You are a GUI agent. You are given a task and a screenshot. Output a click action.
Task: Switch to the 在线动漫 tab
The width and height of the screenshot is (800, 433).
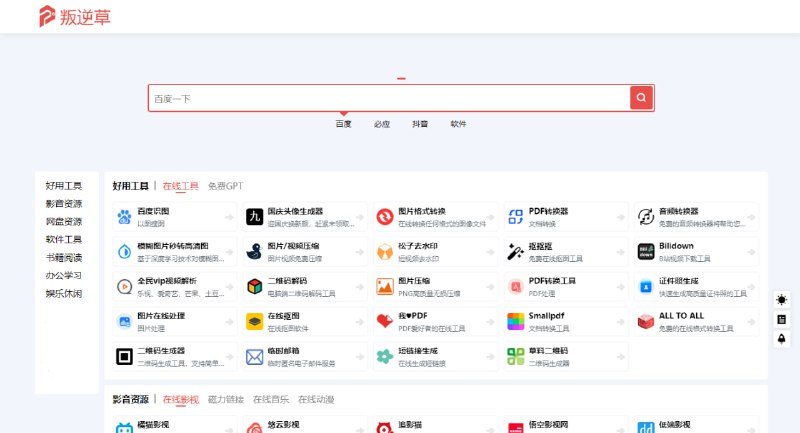[316, 399]
